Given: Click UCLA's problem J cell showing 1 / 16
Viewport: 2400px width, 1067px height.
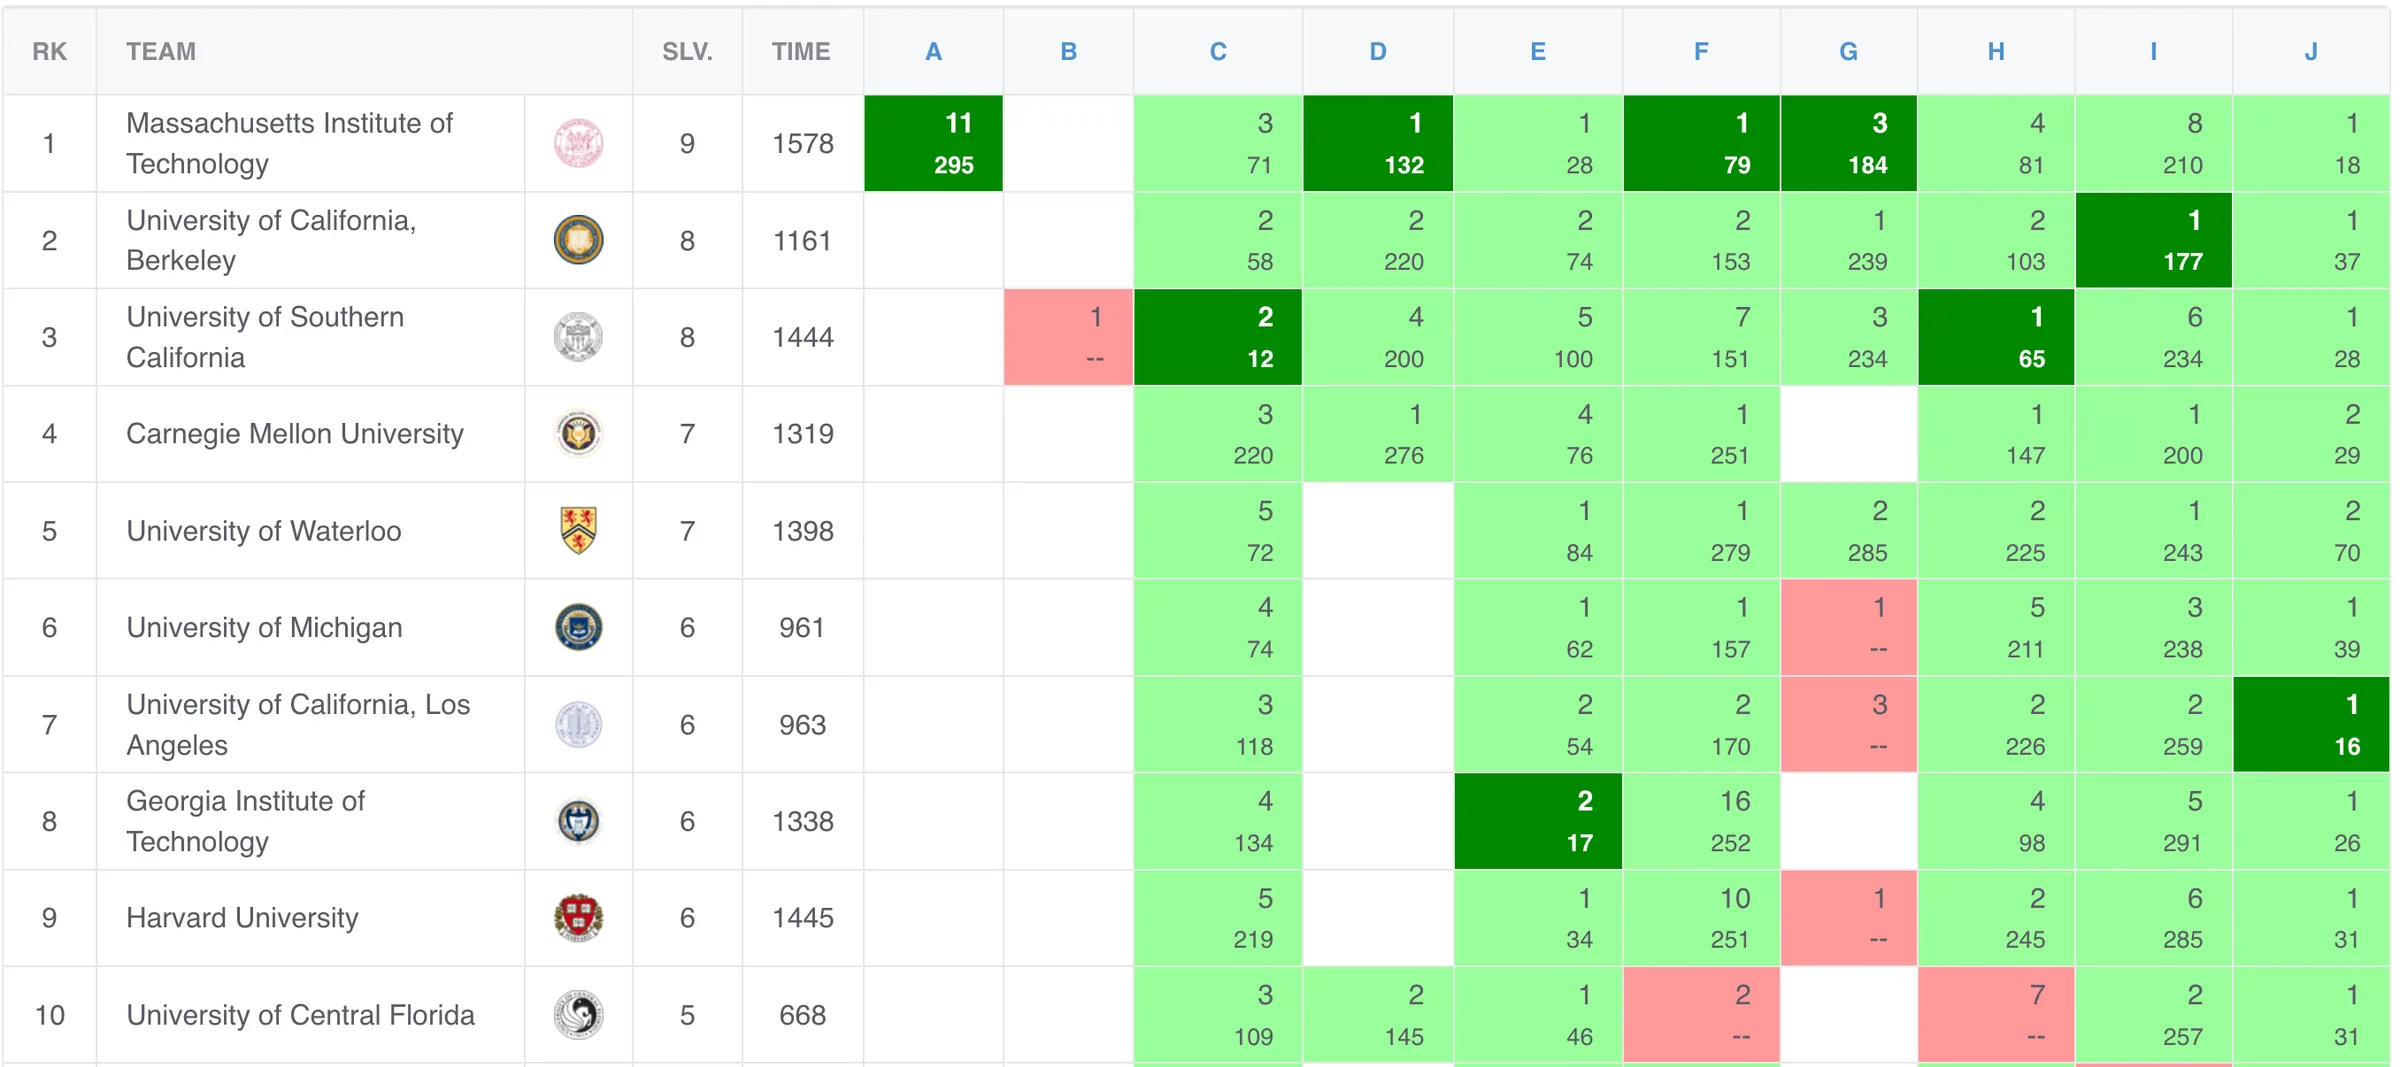Looking at the screenshot, I should [2311, 724].
